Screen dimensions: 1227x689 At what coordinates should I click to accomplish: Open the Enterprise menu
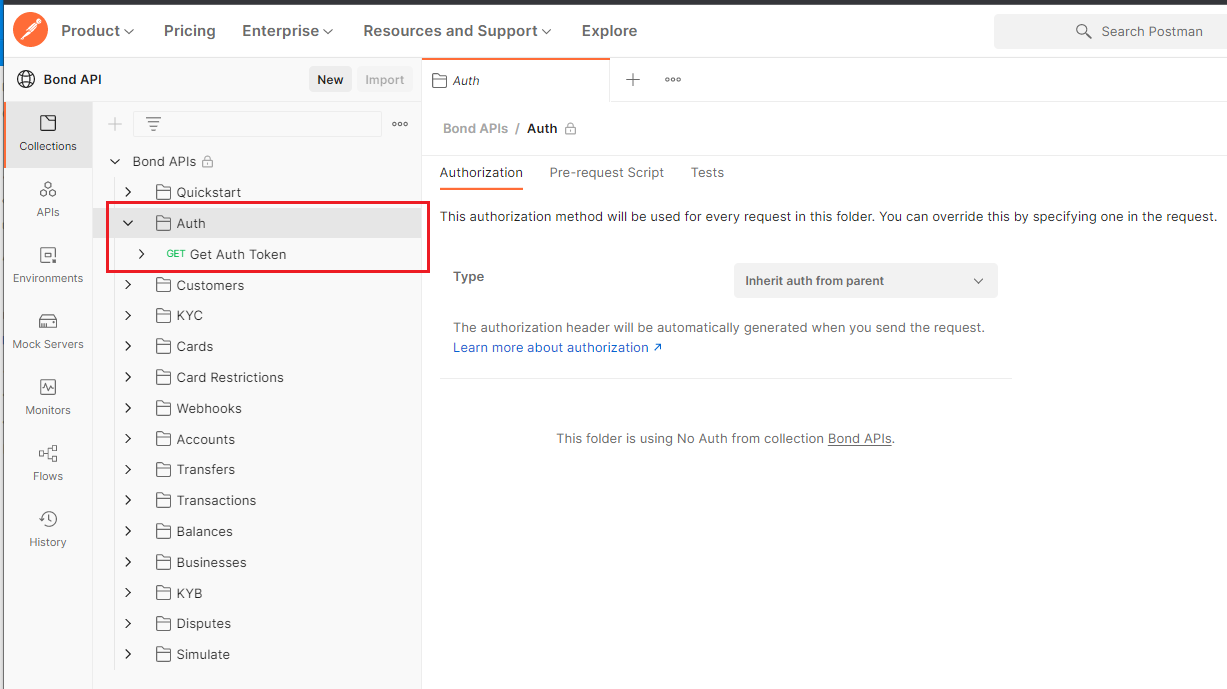tap(288, 31)
